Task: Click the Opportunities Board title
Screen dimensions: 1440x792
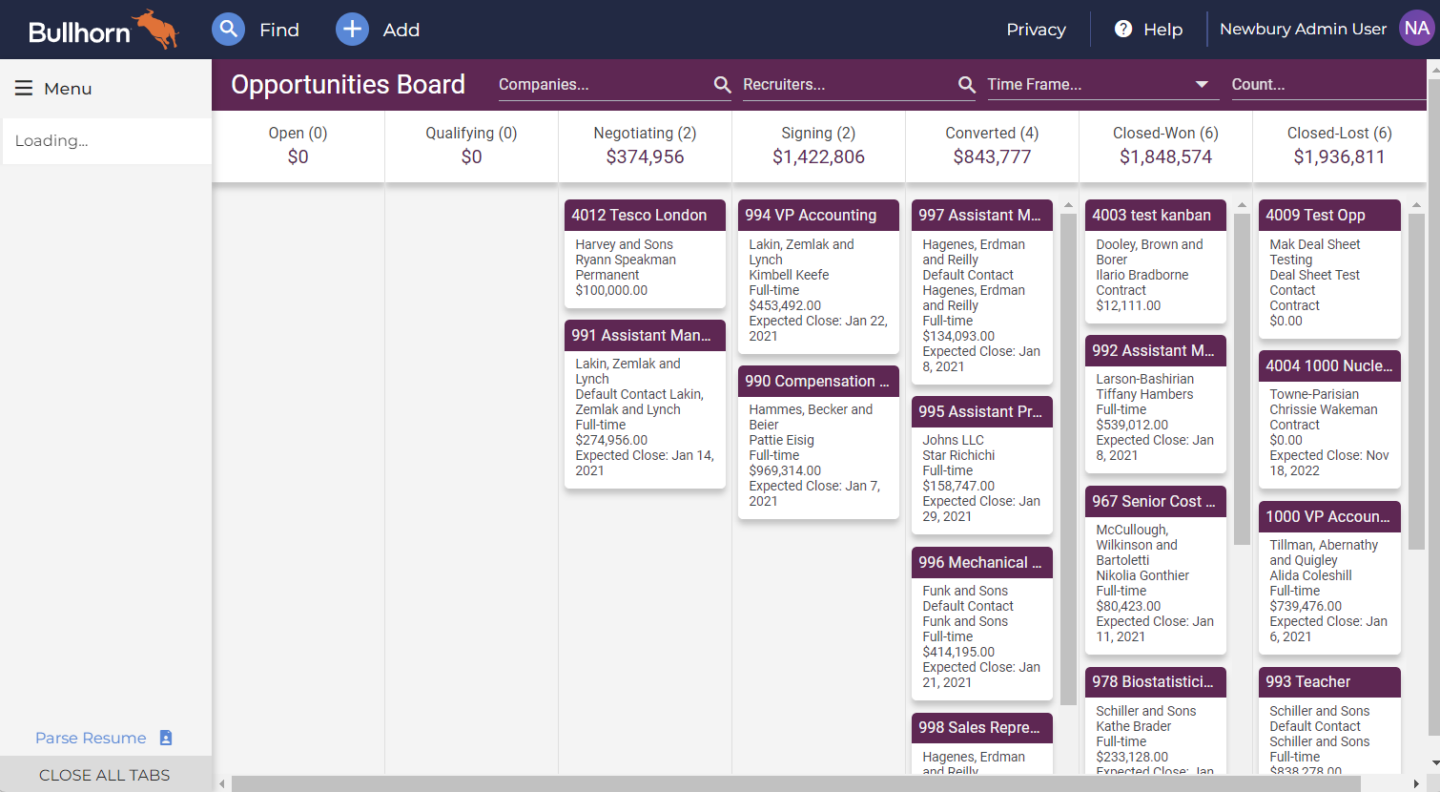Action: tap(348, 85)
